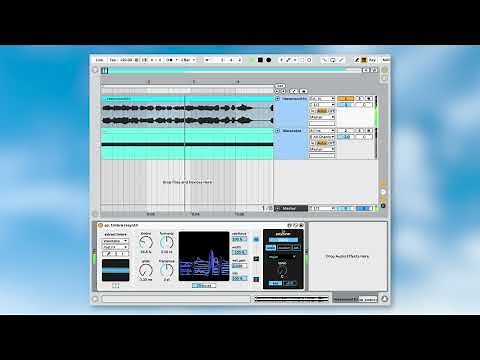Open the scale dropdown in dark panel
The width and height of the screenshot is (480, 360).
pos(282,257)
